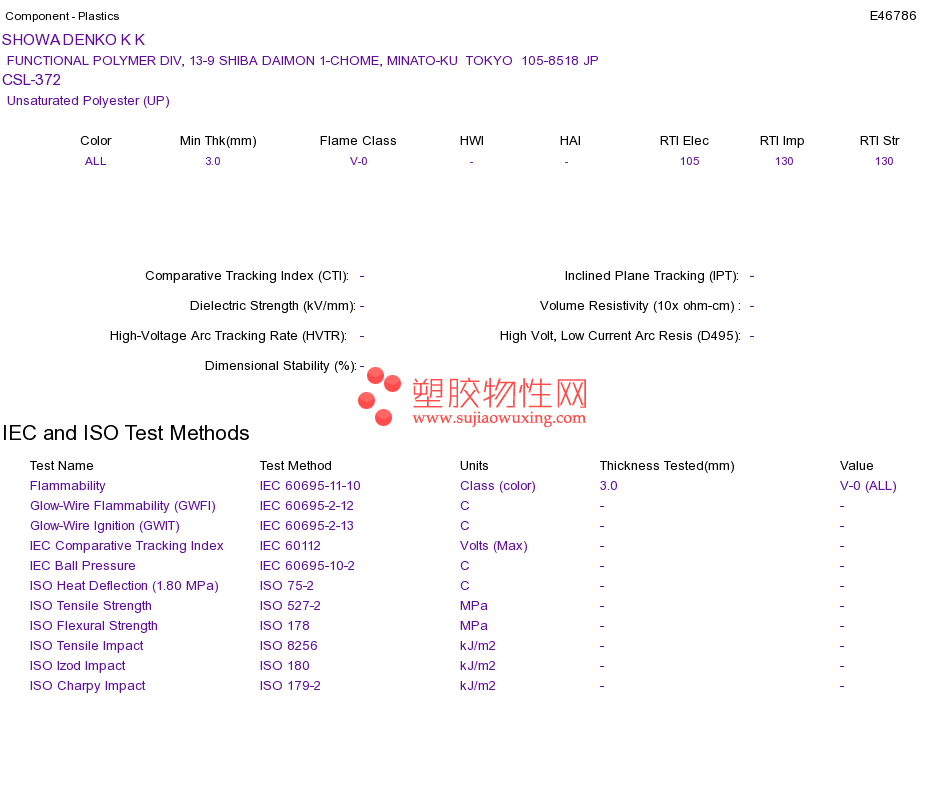950x800 pixels.
Task: Select the V-0 flame class value
Action: pos(359,161)
